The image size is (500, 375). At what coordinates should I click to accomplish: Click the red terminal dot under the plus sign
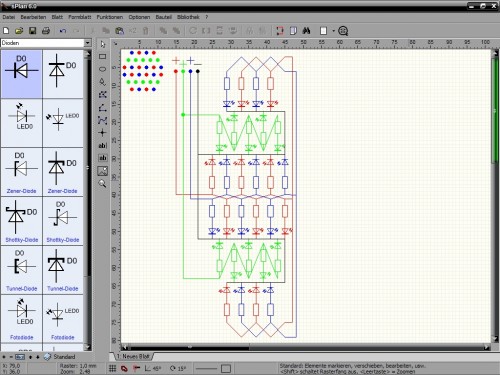(x=176, y=71)
